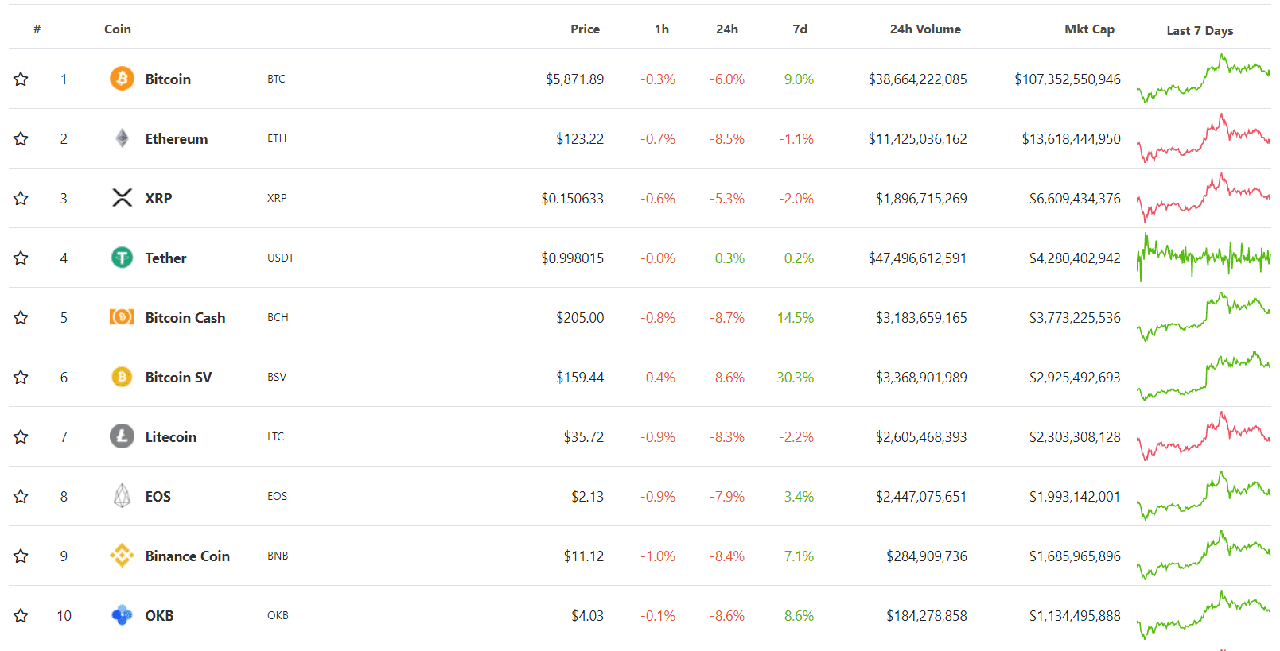Star Bitcoin SV as a favorite
Image resolution: width=1280 pixels, height=651 pixels.
pyautogui.click(x=20, y=377)
